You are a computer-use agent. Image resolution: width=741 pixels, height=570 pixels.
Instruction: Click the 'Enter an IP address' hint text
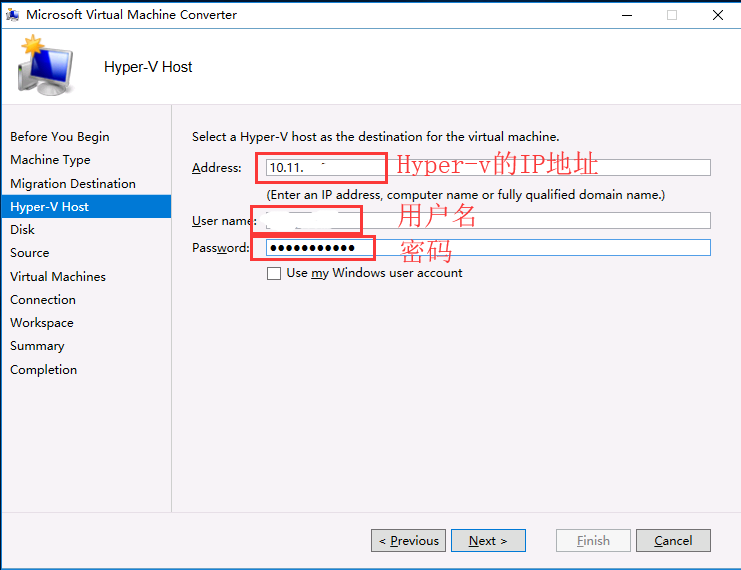(465, 195)
